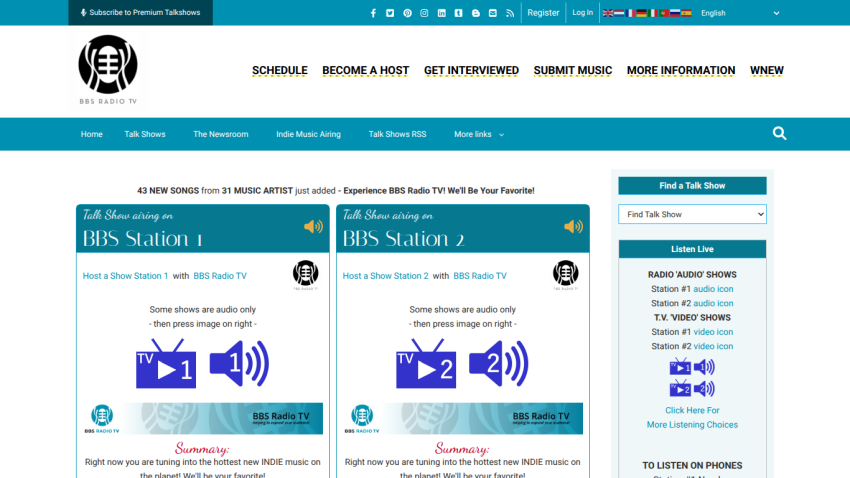Screen dimensions: 850x478
Task: Open Talk Shows in the blue nav bar
Action: (145, 134)
